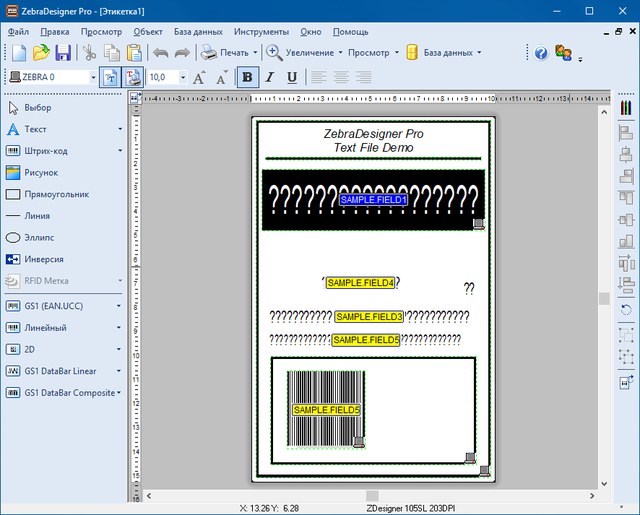Toggle Bold formatting
The image size is (640, 515).
[247, 77]
